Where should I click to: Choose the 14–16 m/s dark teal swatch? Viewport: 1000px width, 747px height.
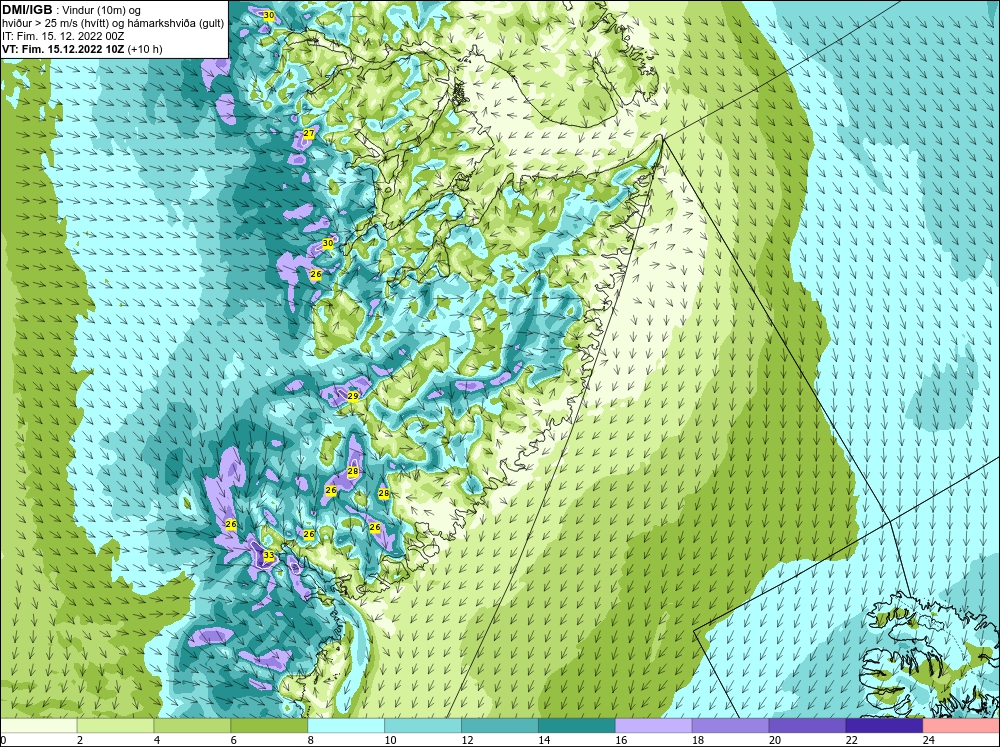[x=577, y=726]
